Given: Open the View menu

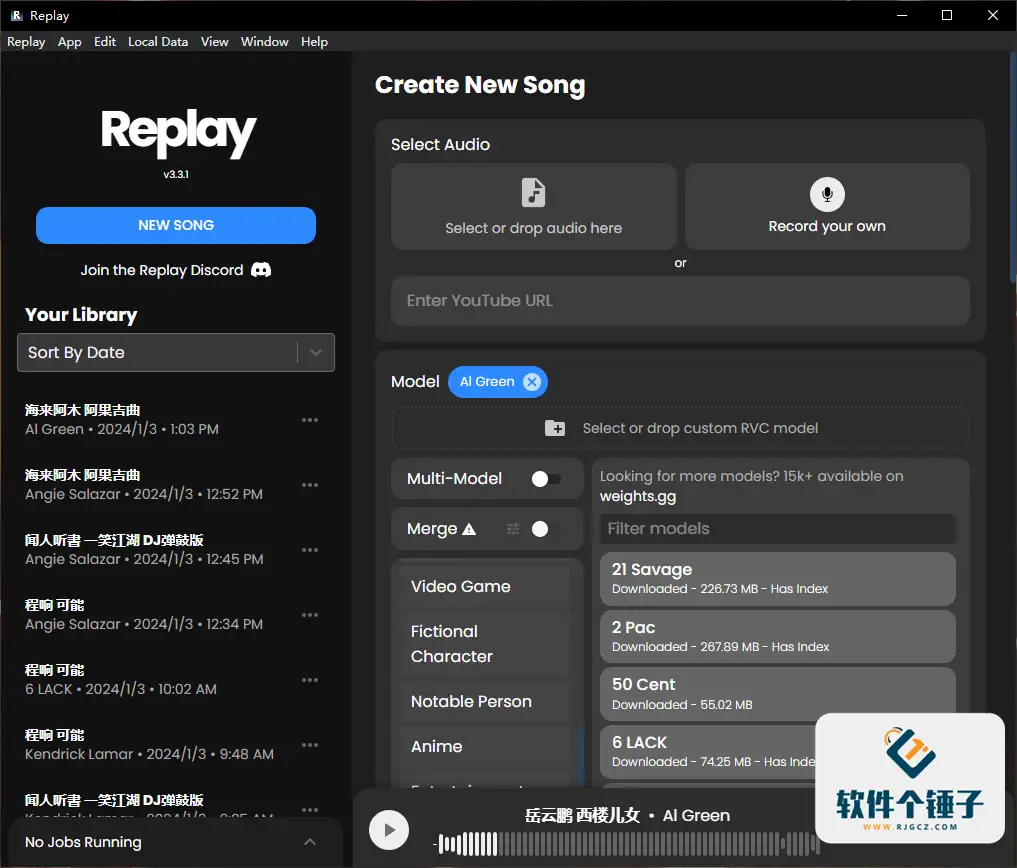Looking at the screenshot, I should tap(214, 42).
